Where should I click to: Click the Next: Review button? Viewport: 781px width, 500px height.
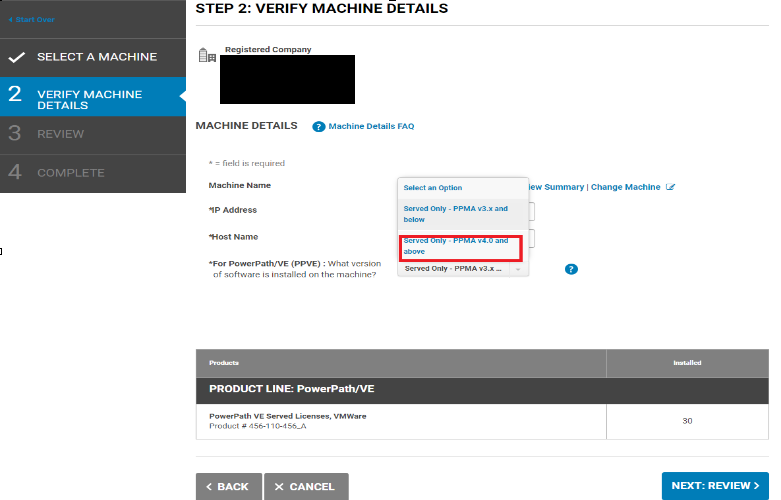pyautogui.click(x=715, y=486)
